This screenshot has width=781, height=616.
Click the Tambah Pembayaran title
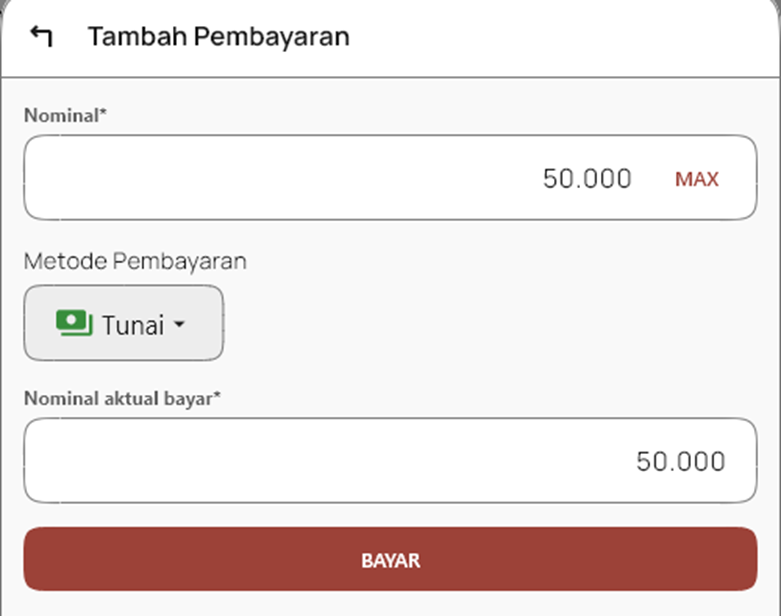tap(218, 37)
